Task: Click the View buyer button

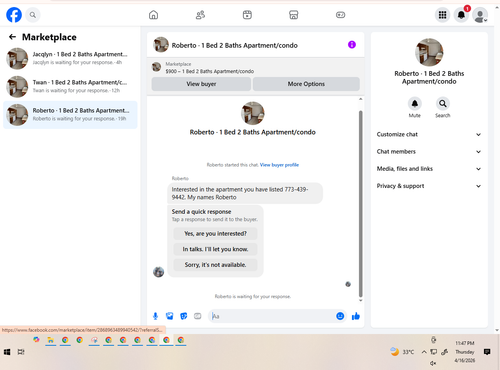Action: (201, 84)
